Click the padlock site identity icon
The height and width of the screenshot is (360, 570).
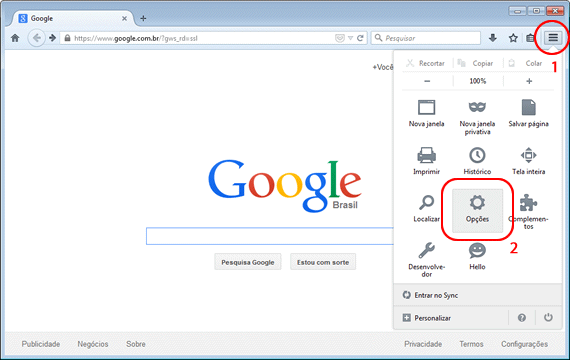point(67,38)
